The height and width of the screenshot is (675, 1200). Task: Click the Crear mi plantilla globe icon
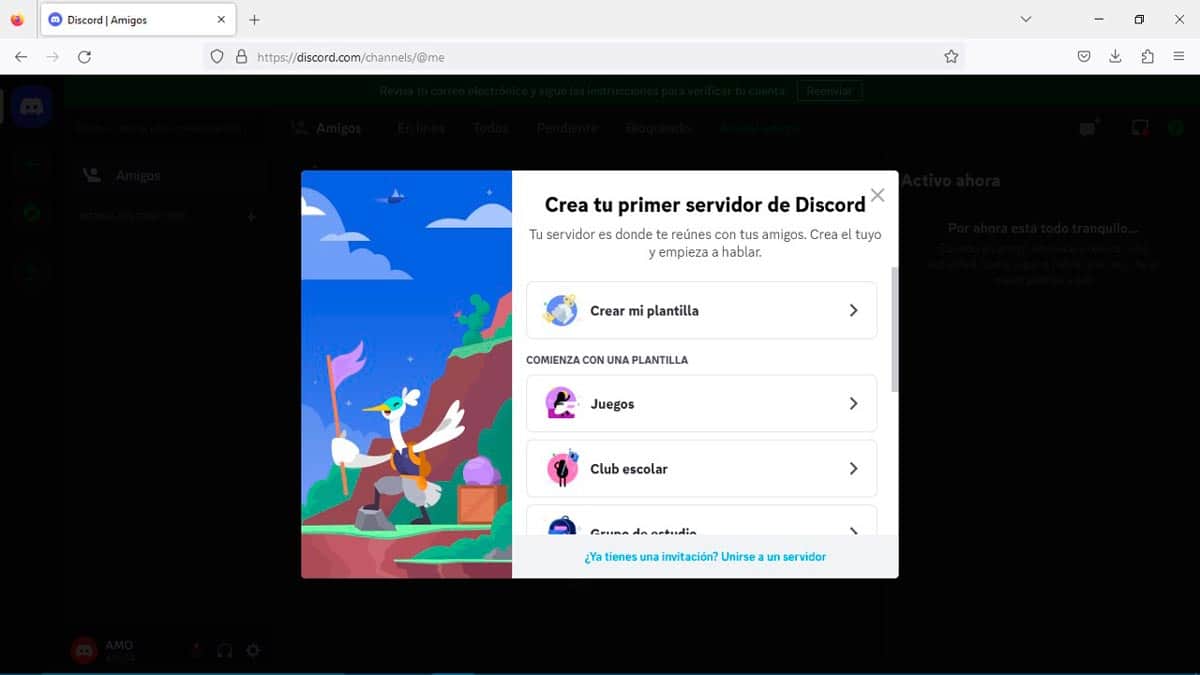click(x=560, y=310)
